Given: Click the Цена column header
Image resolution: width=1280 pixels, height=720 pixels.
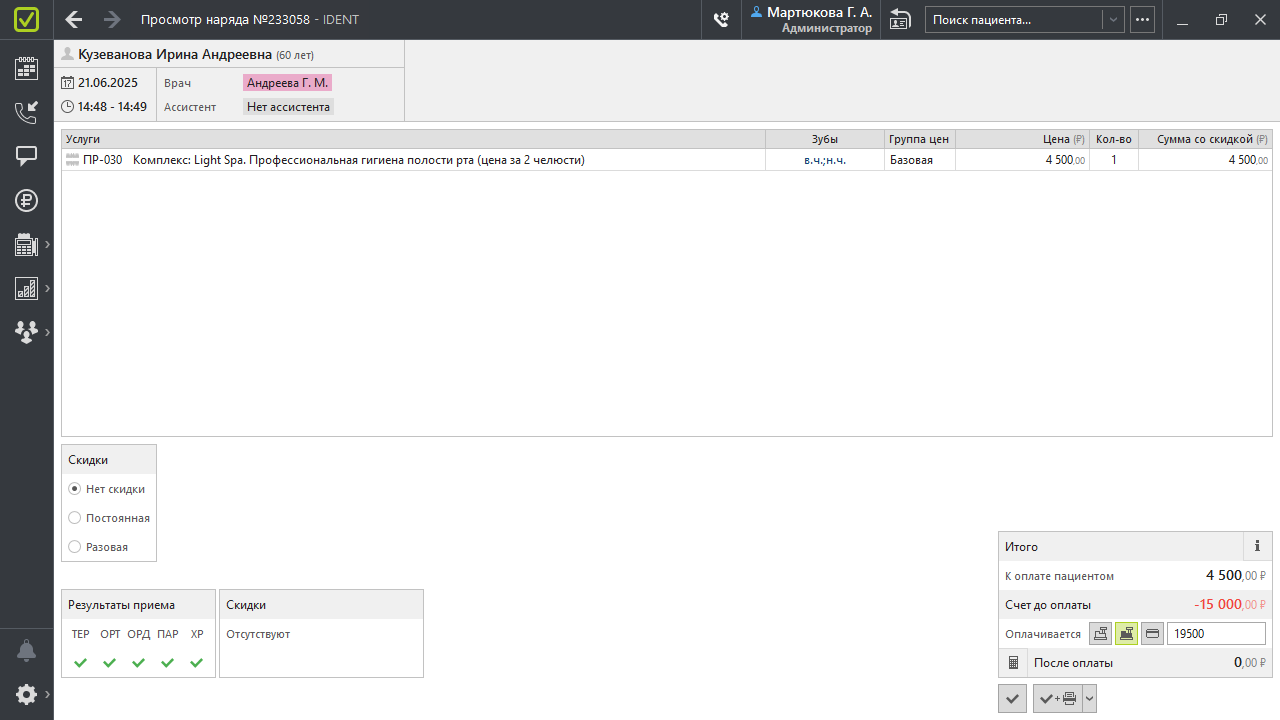Looking at the screenshot, I should pos(1022,139).
